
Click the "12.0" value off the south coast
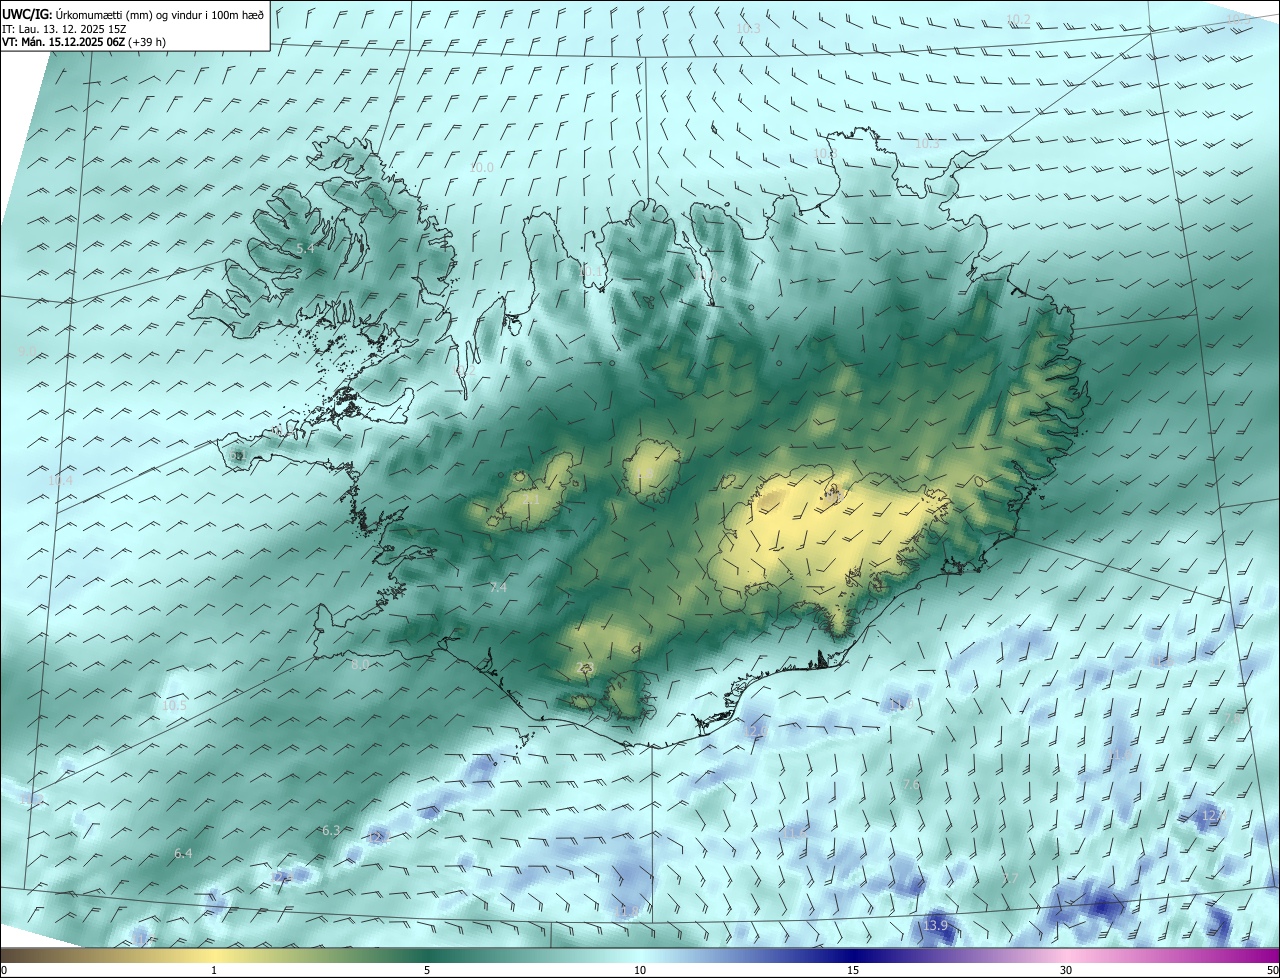click(755, 732)
